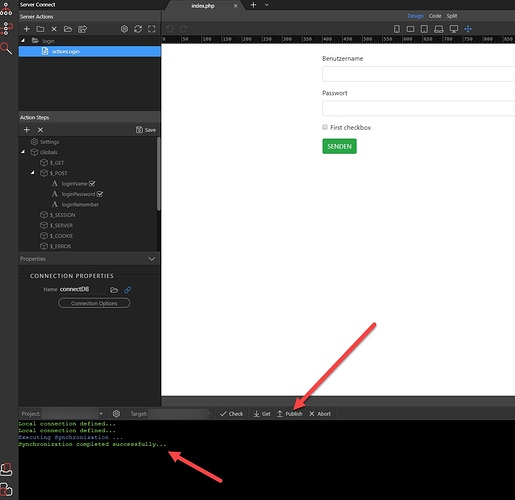Click the Benutzername input field
The height and width of the screenshot is (500, 515).
[x=418, y=74]
